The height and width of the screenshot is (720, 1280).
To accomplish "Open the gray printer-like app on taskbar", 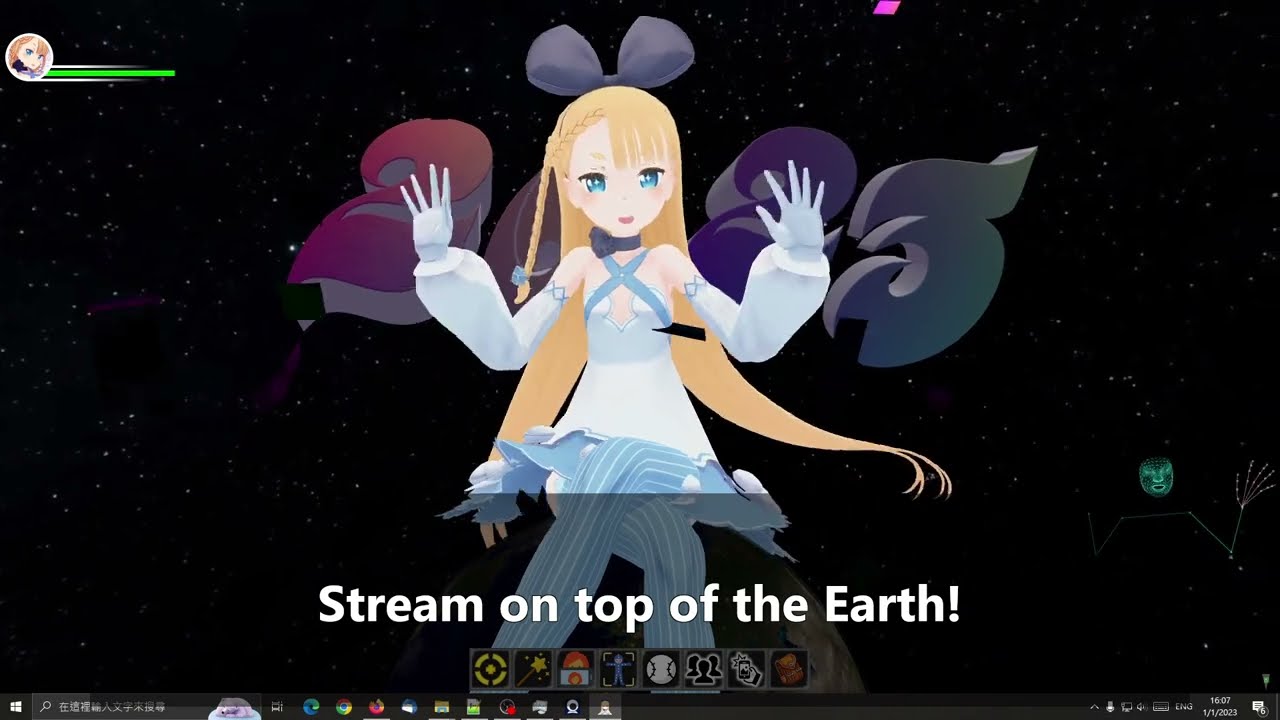I will (x=539, y=707).
